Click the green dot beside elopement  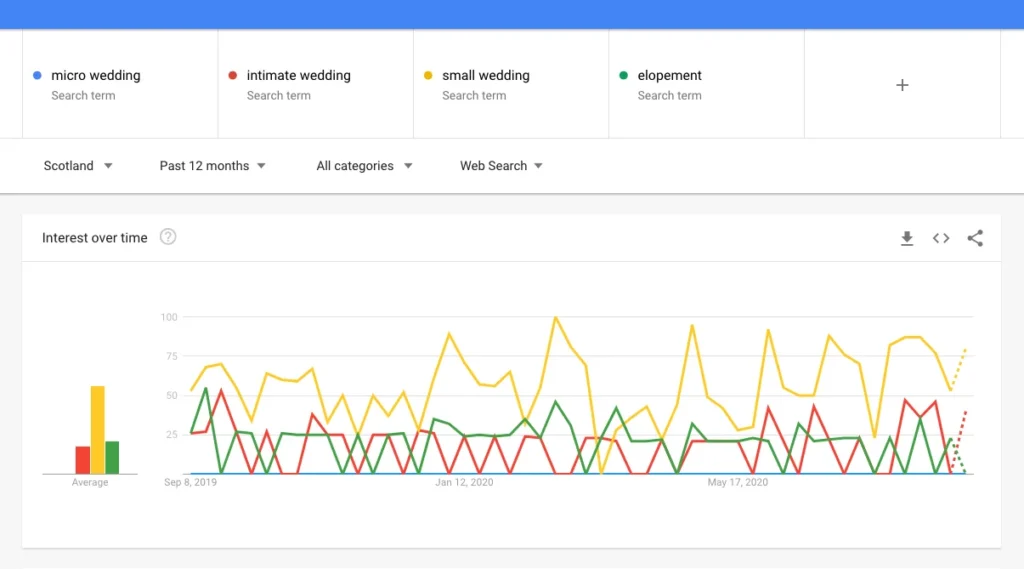[x=624, y=75]
